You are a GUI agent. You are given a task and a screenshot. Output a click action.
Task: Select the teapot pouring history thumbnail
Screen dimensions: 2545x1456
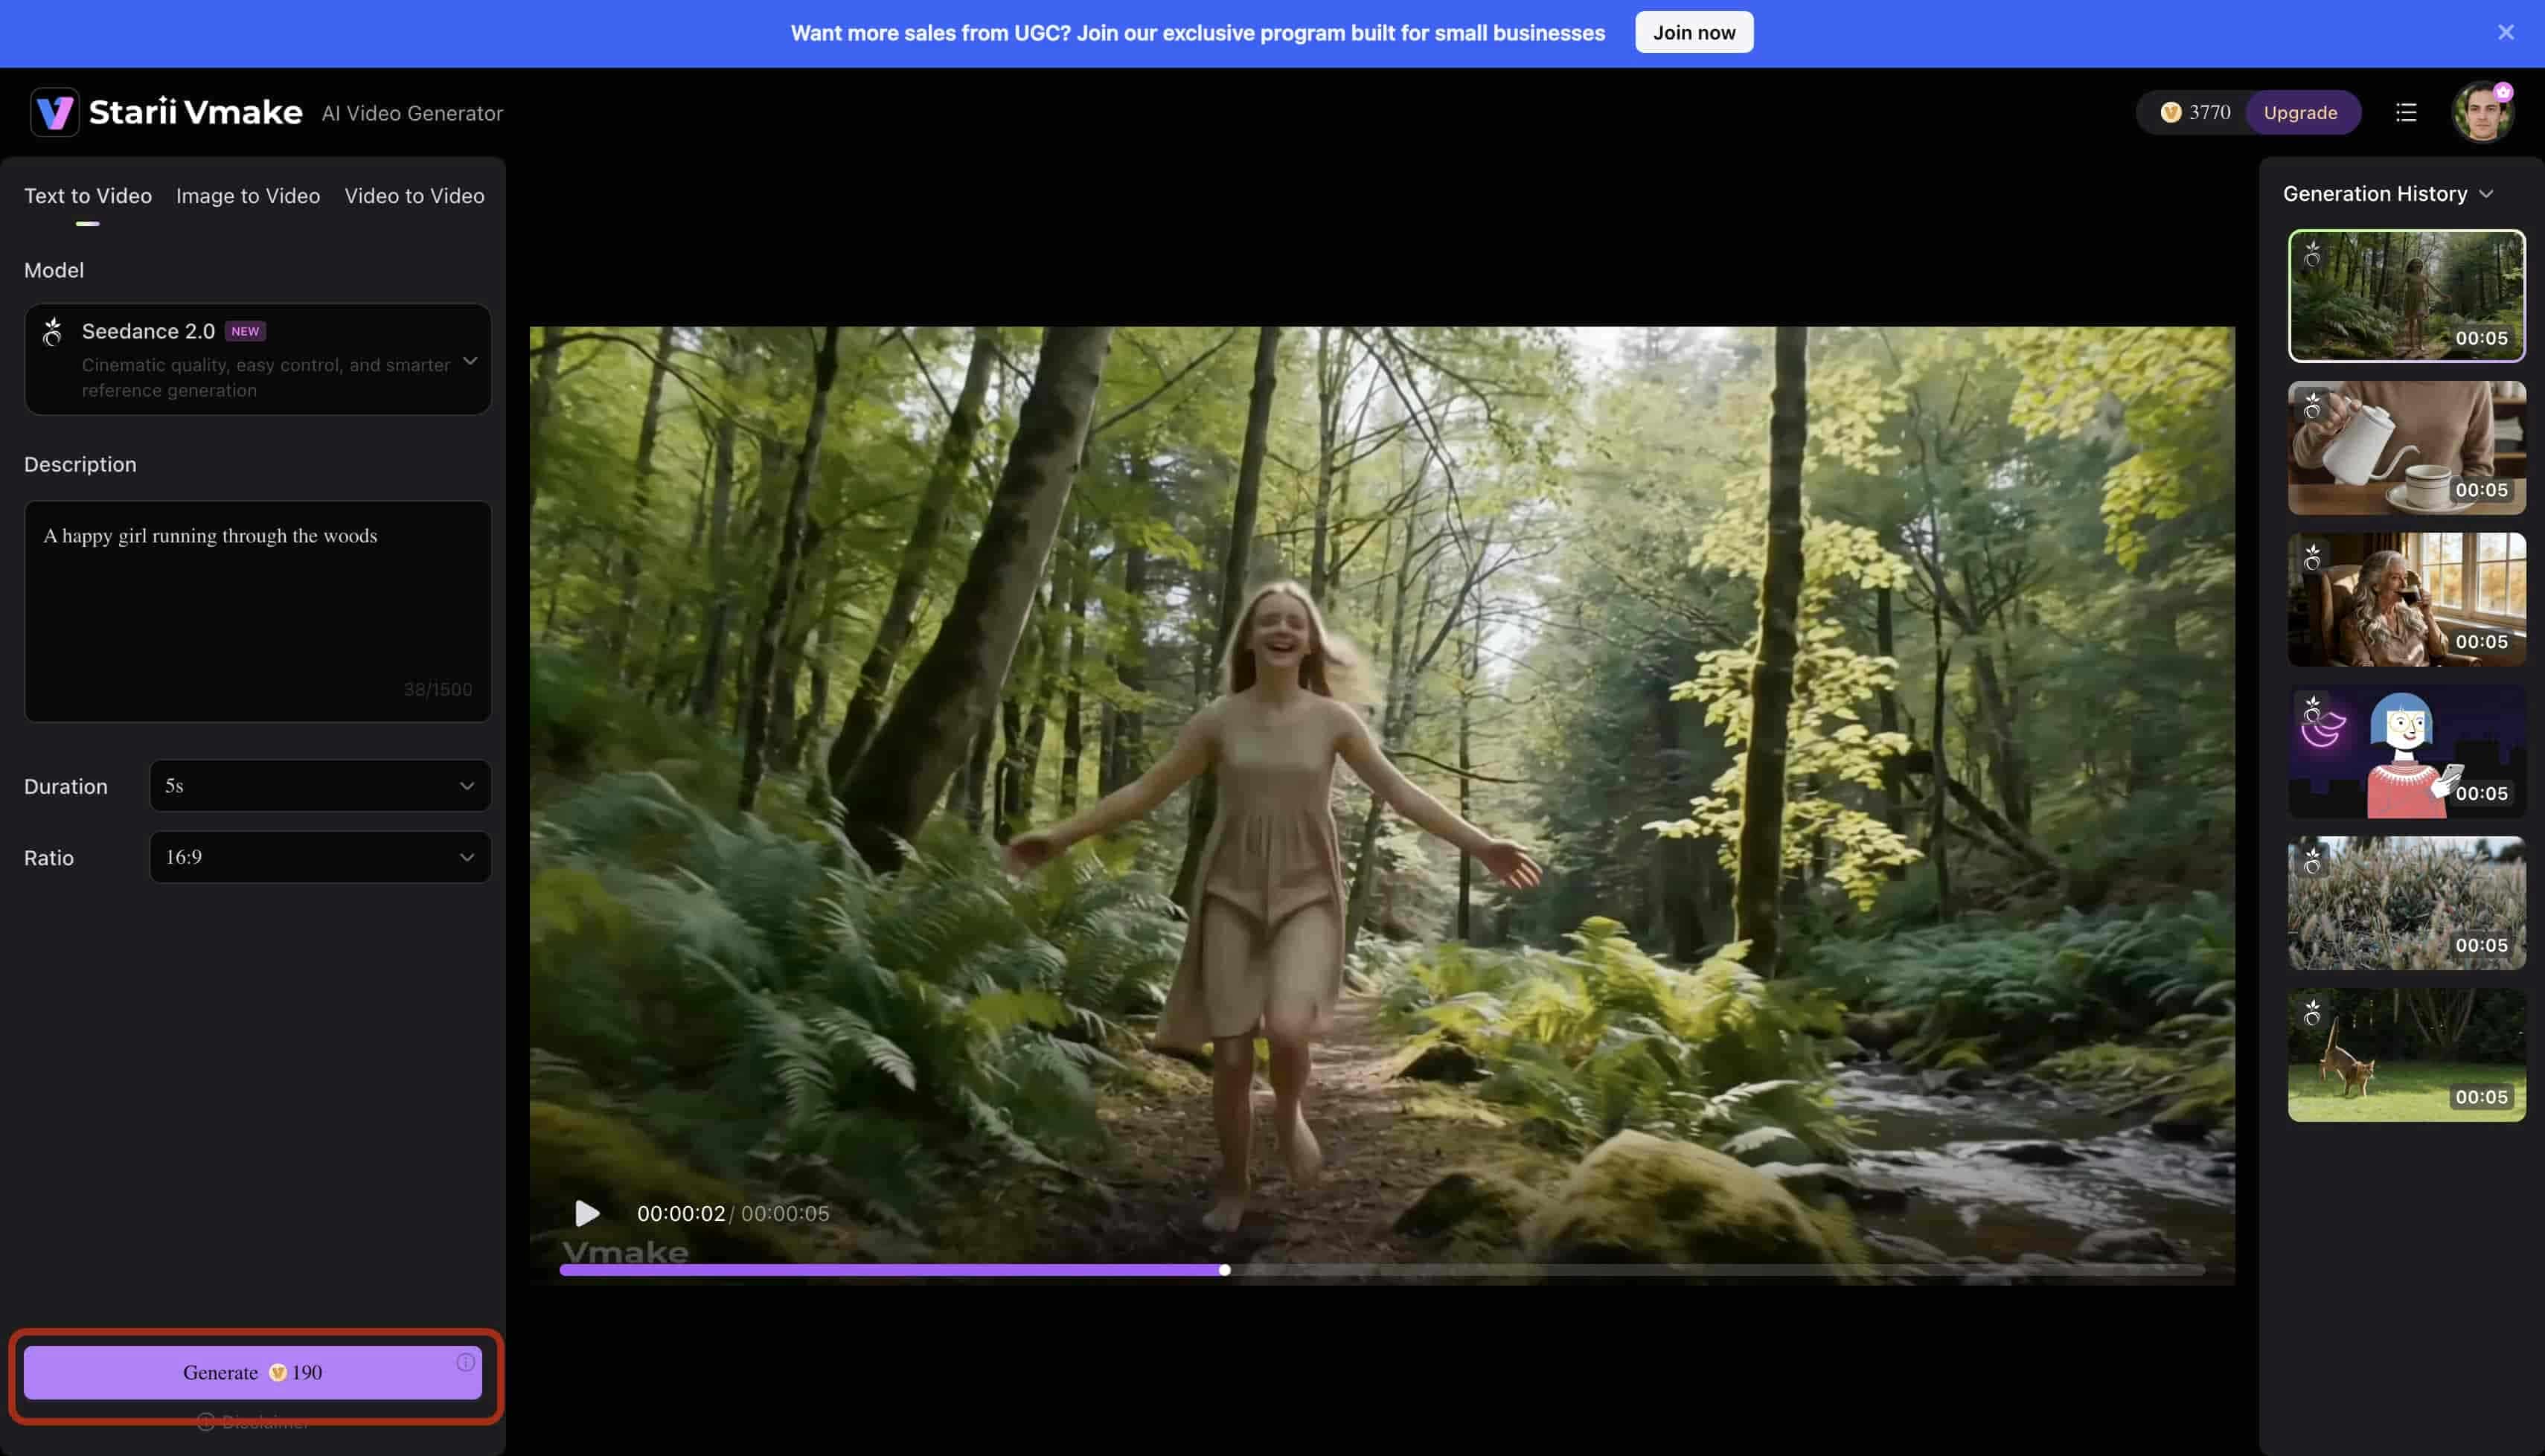2406,448
